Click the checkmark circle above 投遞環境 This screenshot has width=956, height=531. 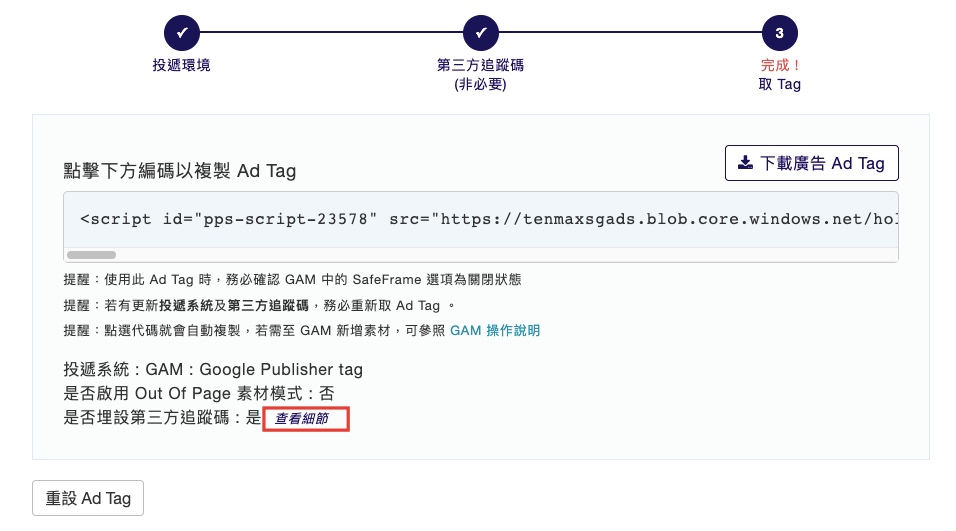point(182,33)
